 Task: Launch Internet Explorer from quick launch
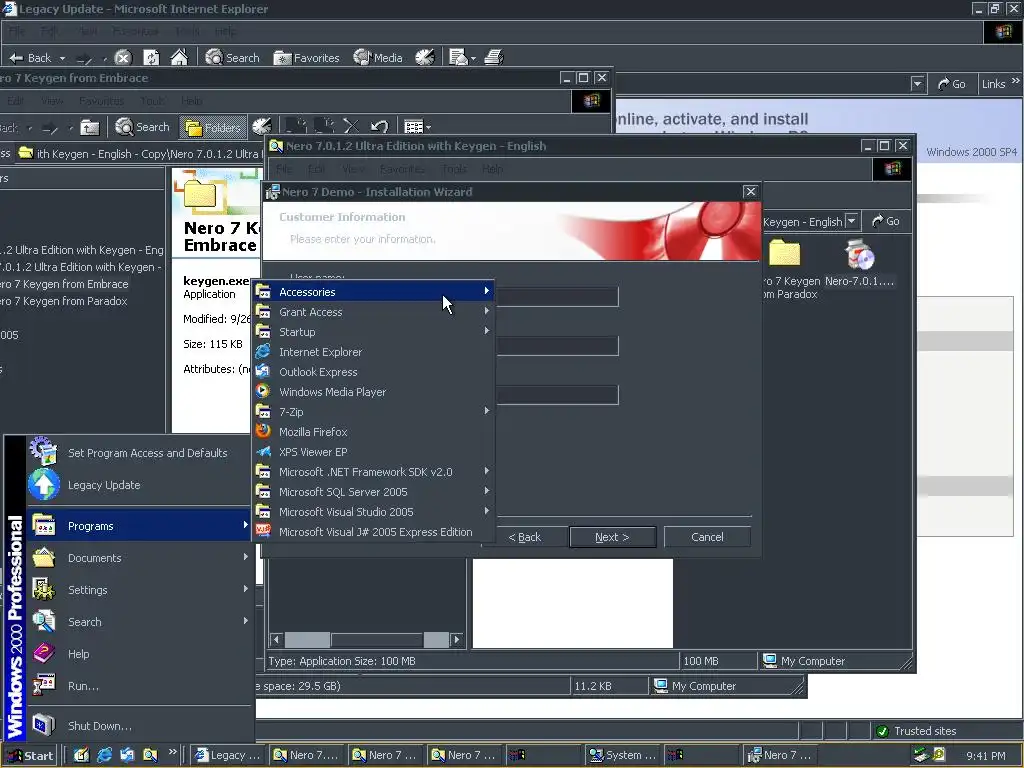click(x=104, y=755)
